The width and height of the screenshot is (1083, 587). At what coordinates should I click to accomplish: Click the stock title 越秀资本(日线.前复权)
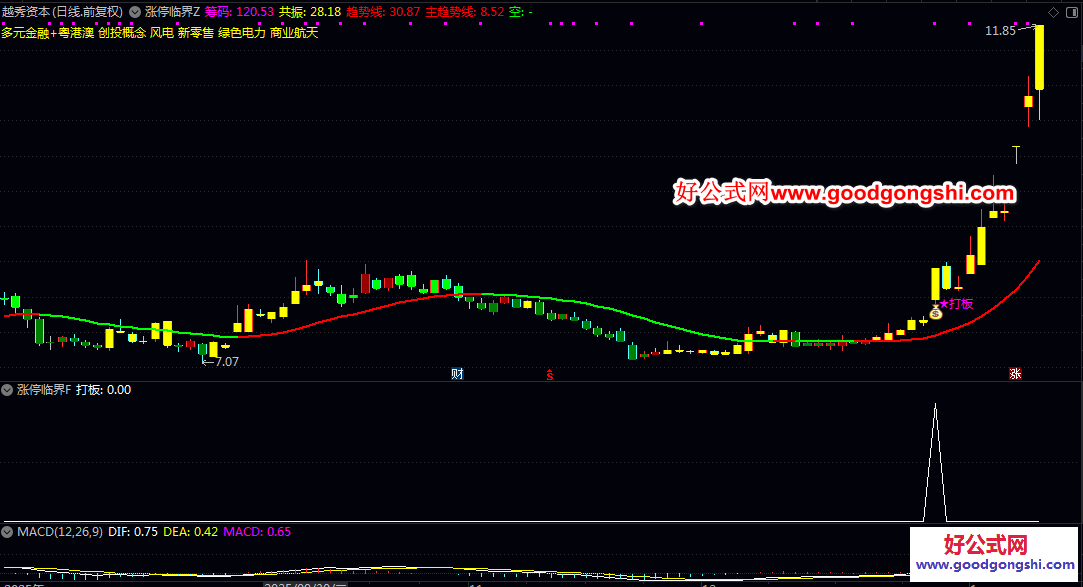[63, 12]
